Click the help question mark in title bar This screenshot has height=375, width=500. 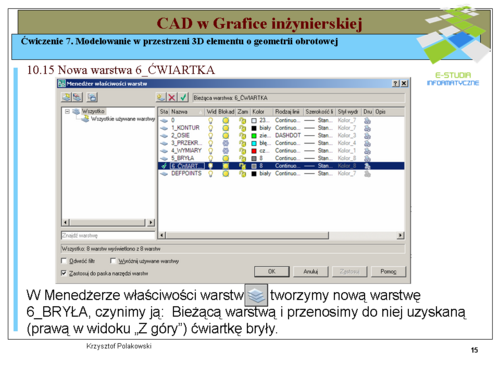click(x=396, y=83)
